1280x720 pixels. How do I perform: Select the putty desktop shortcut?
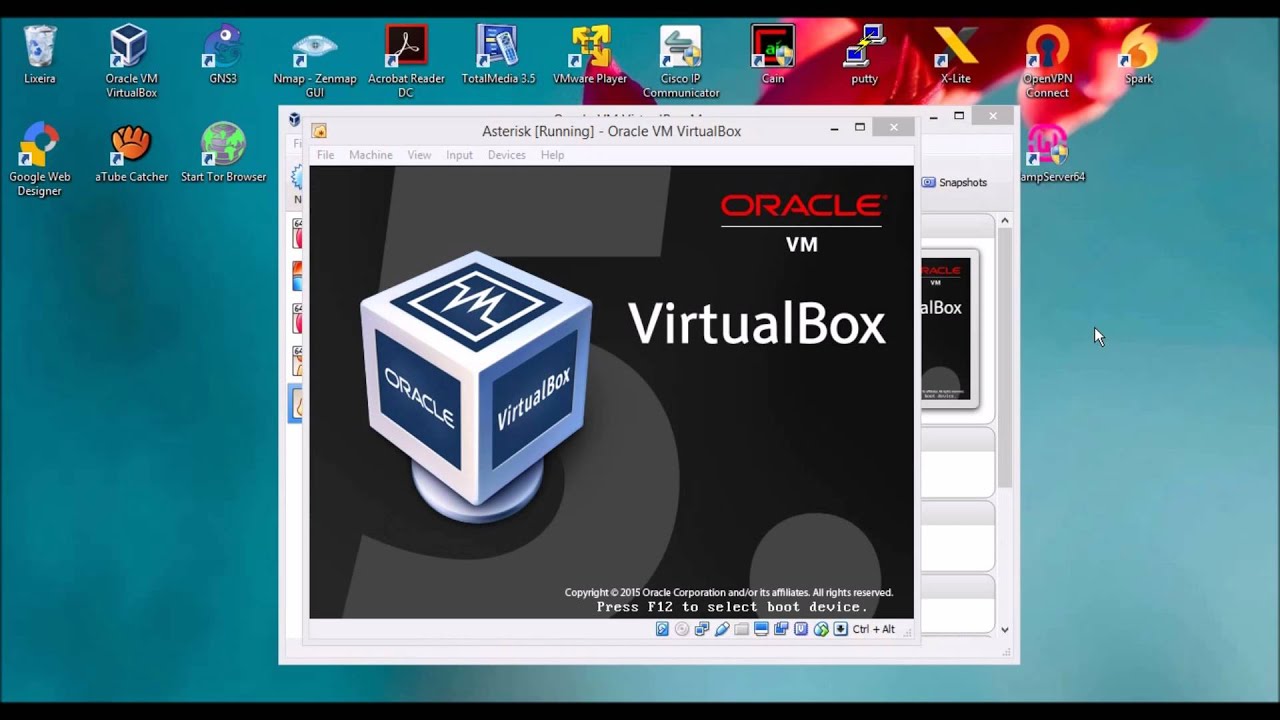click(x=864, y=55)
